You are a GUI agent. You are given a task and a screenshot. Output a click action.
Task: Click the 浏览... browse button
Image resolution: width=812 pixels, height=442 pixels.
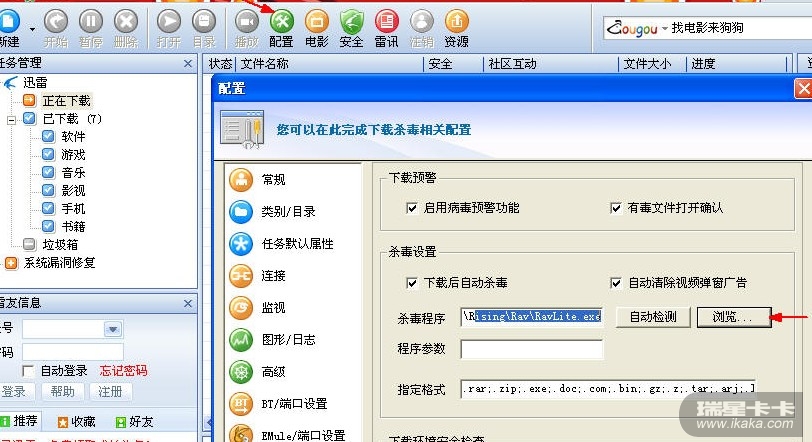click(x=734, y=317)
